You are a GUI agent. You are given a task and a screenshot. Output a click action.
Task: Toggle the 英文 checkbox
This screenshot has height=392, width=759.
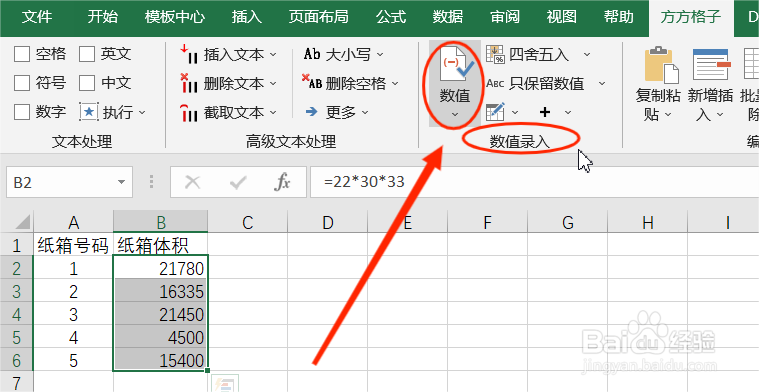(x=87, y=54)
